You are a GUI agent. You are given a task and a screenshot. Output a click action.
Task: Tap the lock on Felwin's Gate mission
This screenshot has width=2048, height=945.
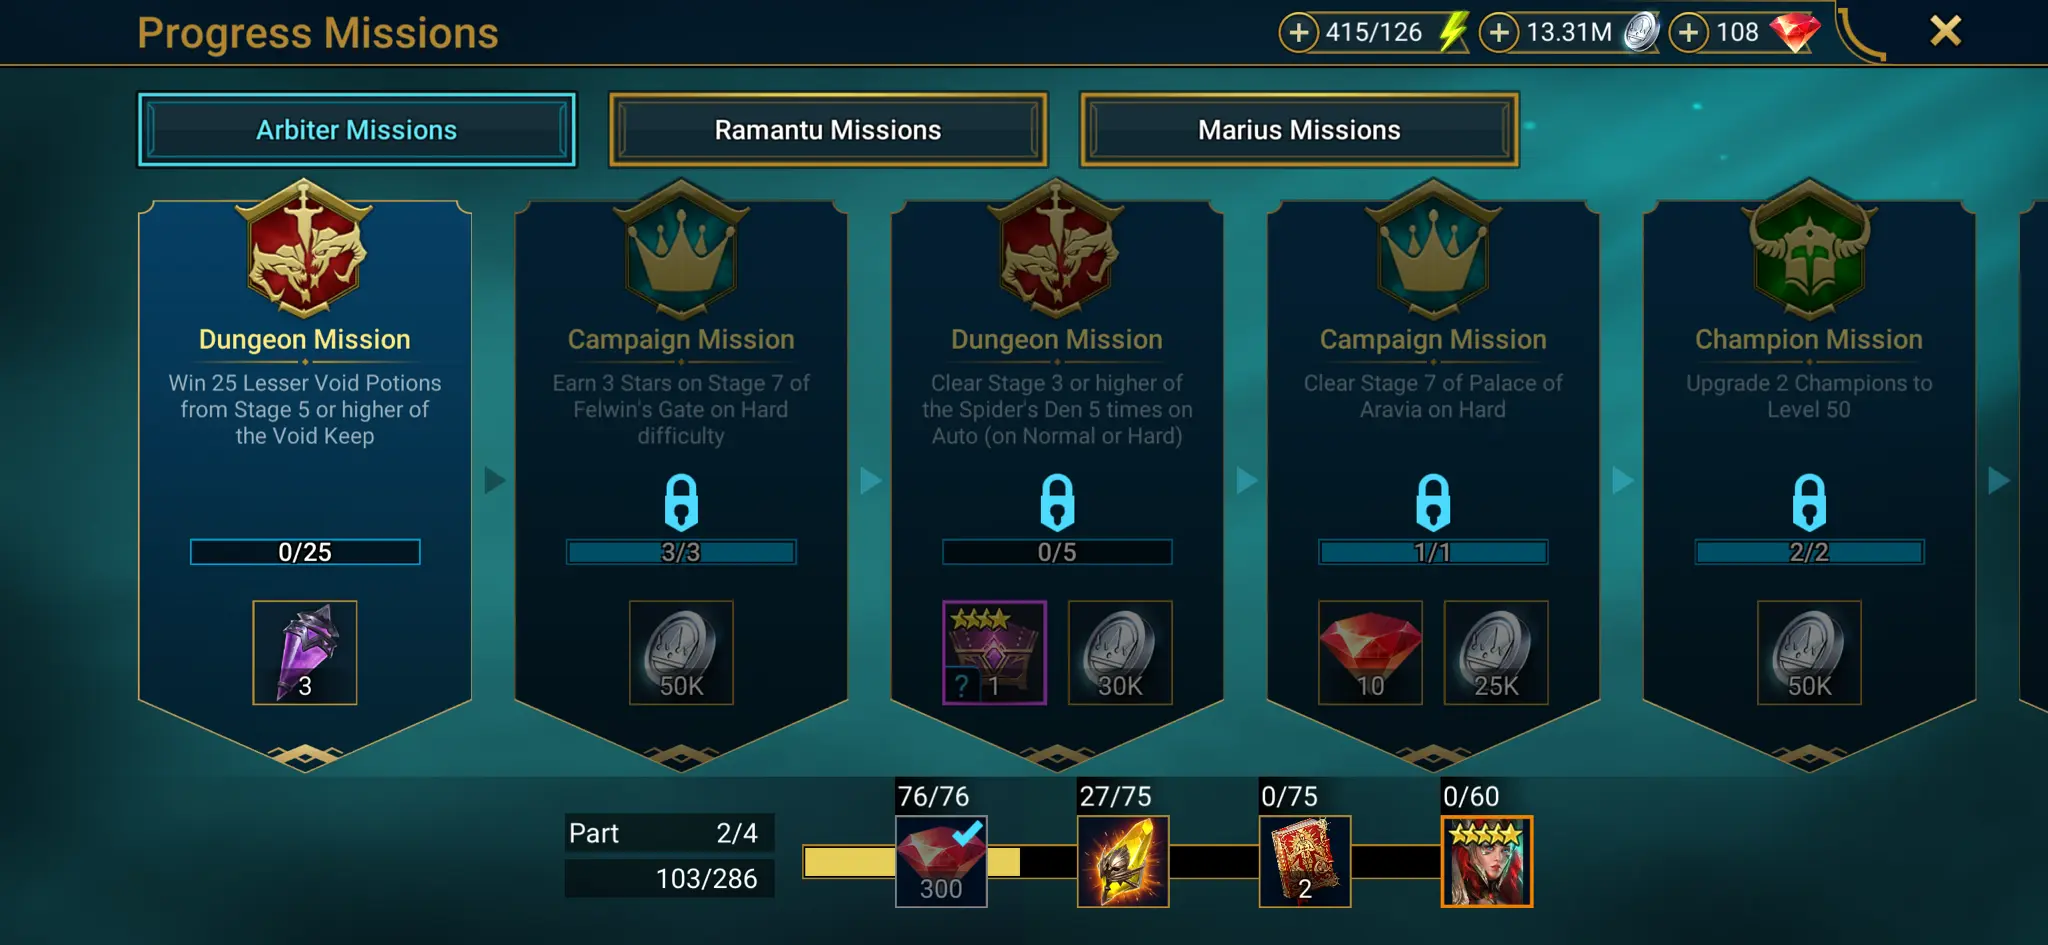681,502
